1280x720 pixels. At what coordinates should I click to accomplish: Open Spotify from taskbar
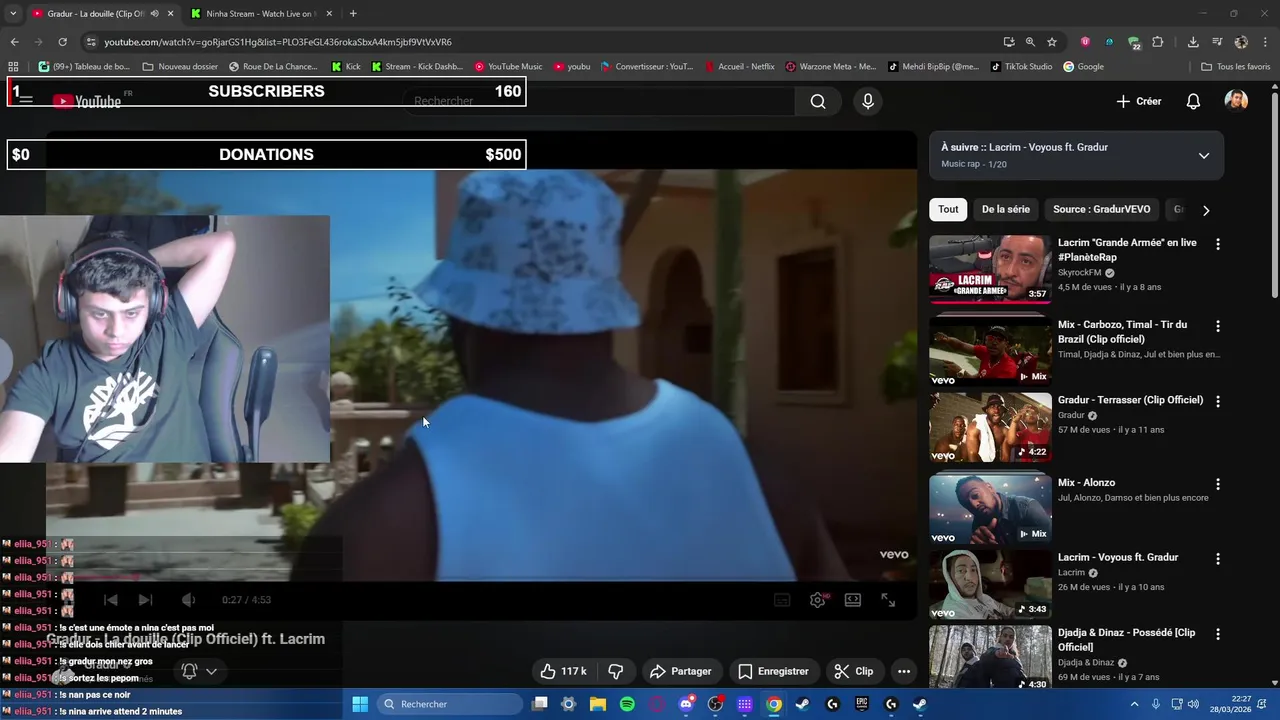coord(627,704)
